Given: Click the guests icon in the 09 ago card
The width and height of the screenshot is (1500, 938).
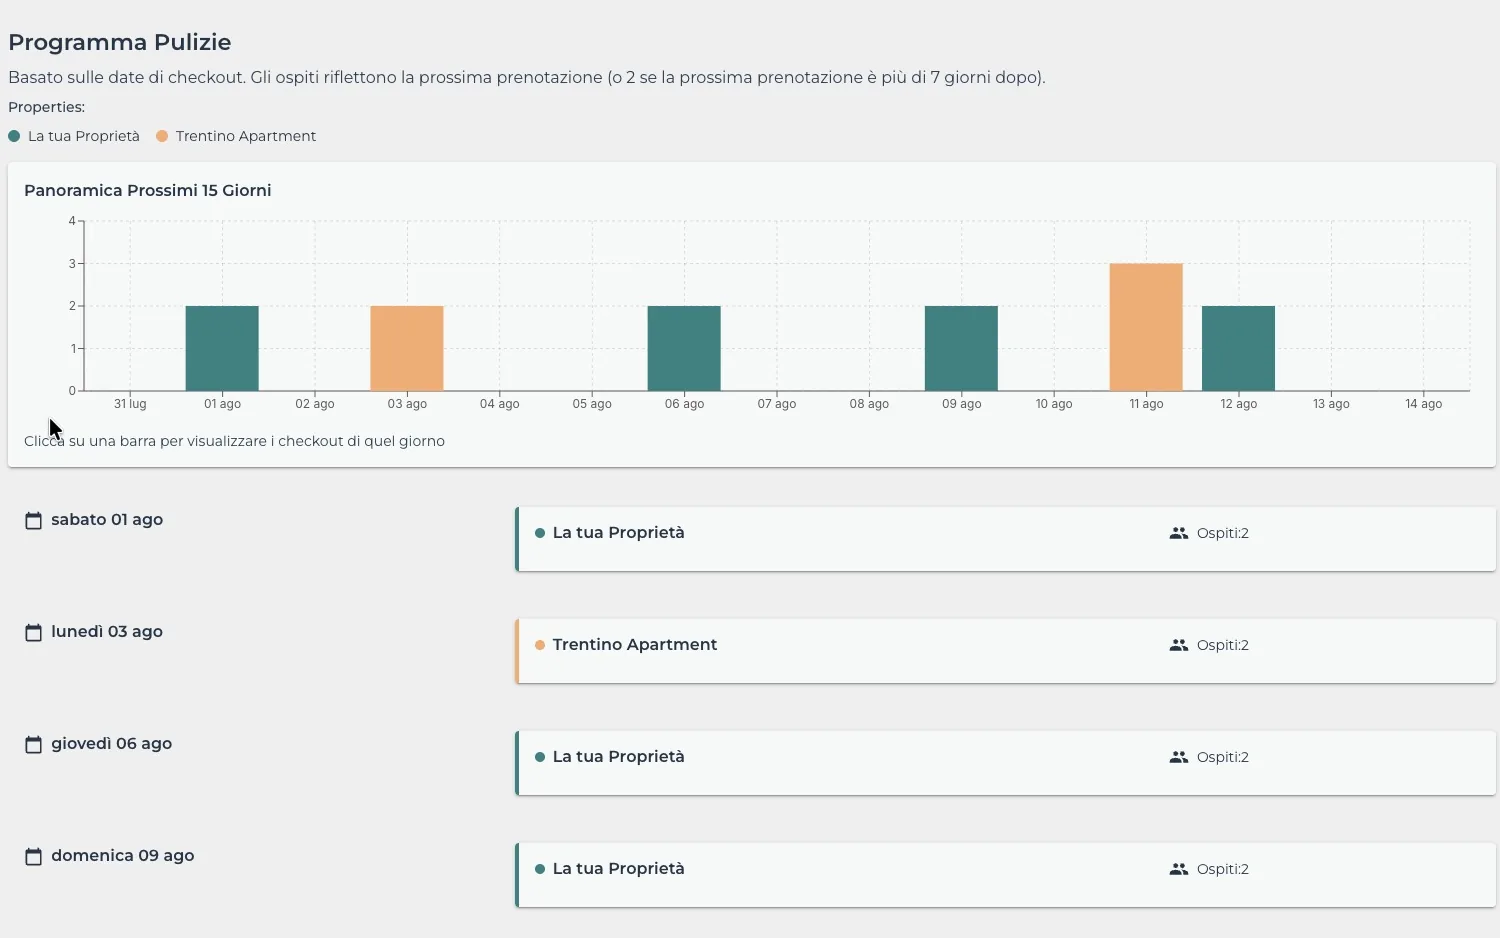Looking at the screenshot, I should tap(1179, 869).
